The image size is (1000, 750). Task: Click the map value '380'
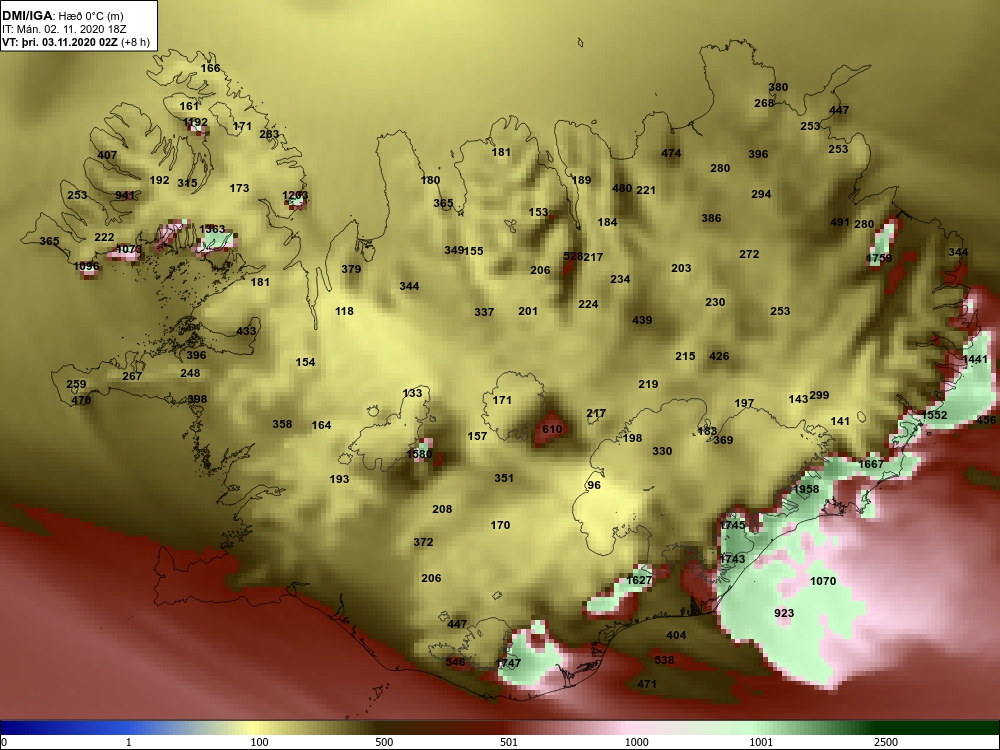pyautogui.click(x=778, y=87)
